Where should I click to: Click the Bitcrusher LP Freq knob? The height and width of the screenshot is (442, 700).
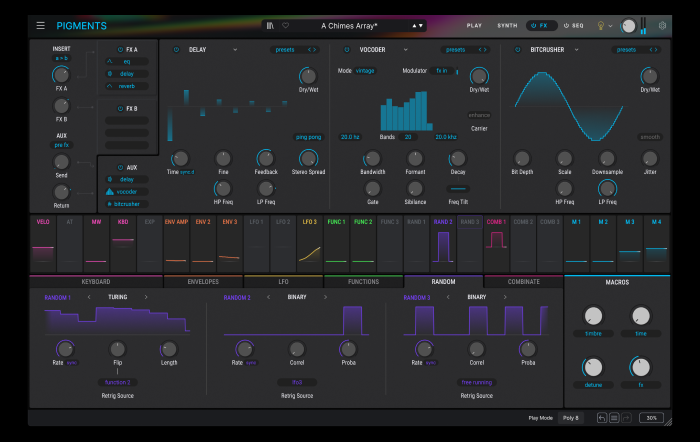point(607,189)
